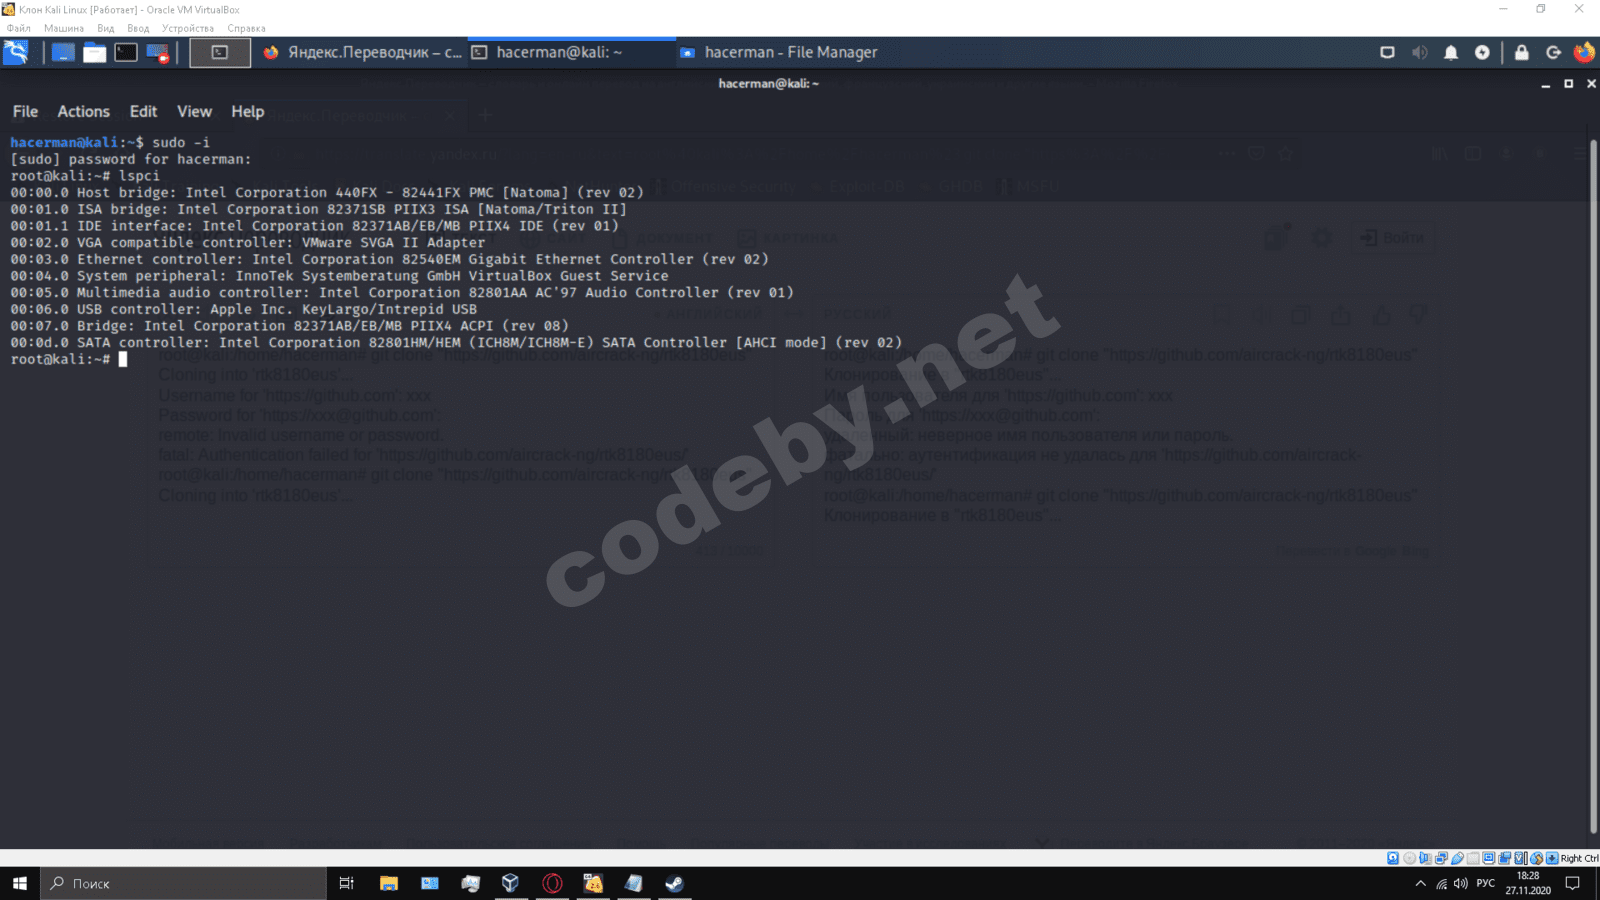Open VirtualBox Вид menu

coord(106,28)
